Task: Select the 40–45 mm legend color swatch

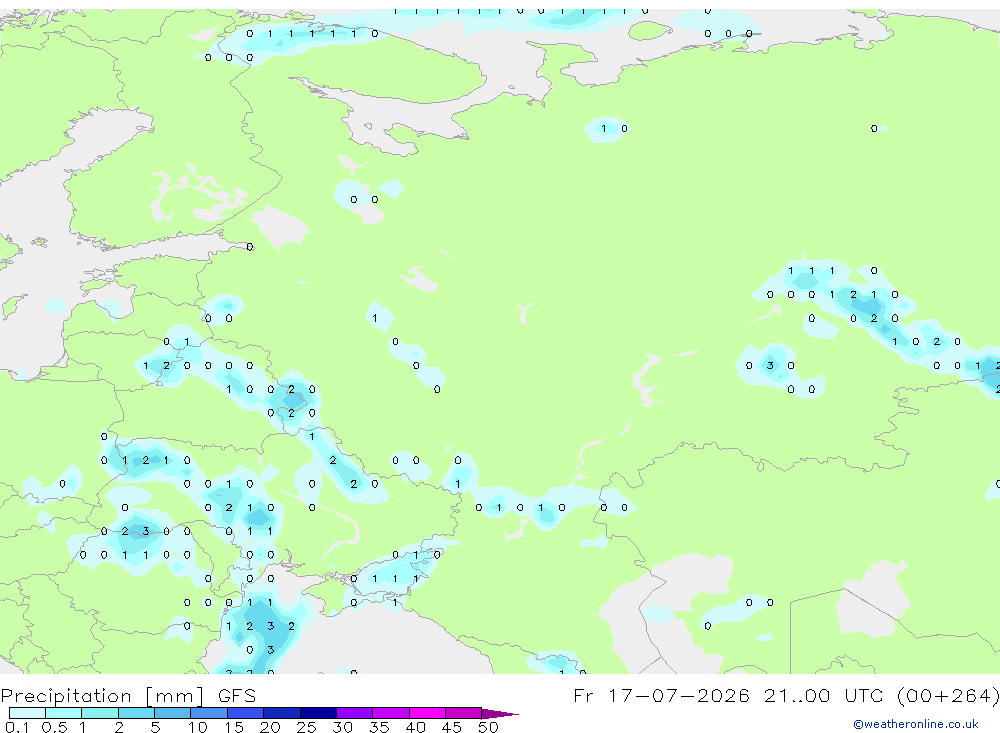Action: click(427, 713)
